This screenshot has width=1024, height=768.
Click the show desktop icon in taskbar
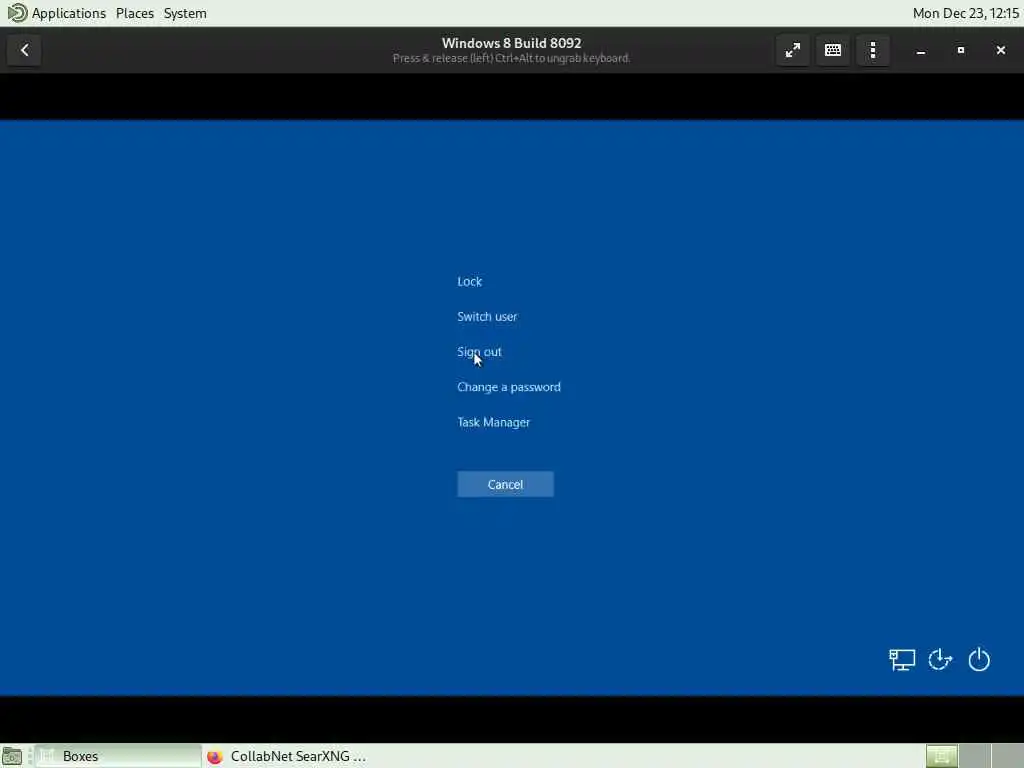pos(12,756)
